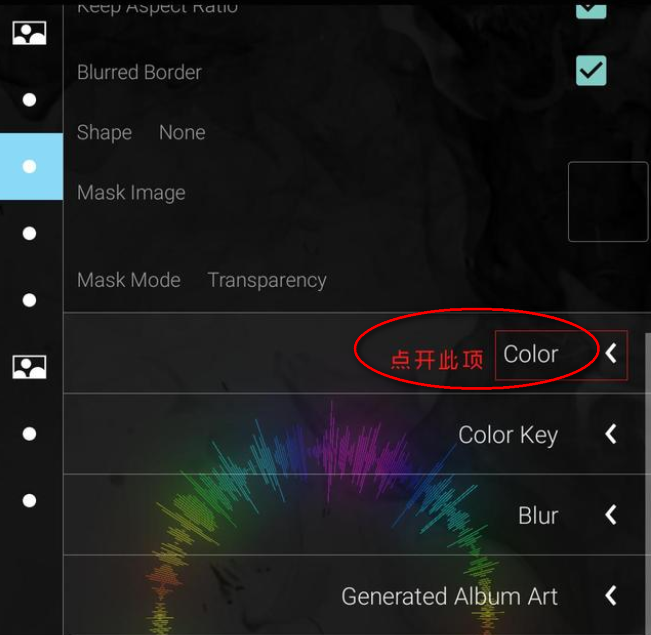Click the Blurred Border label text
The width and height of the screenshot is (651, 635).
click(139, 72)
